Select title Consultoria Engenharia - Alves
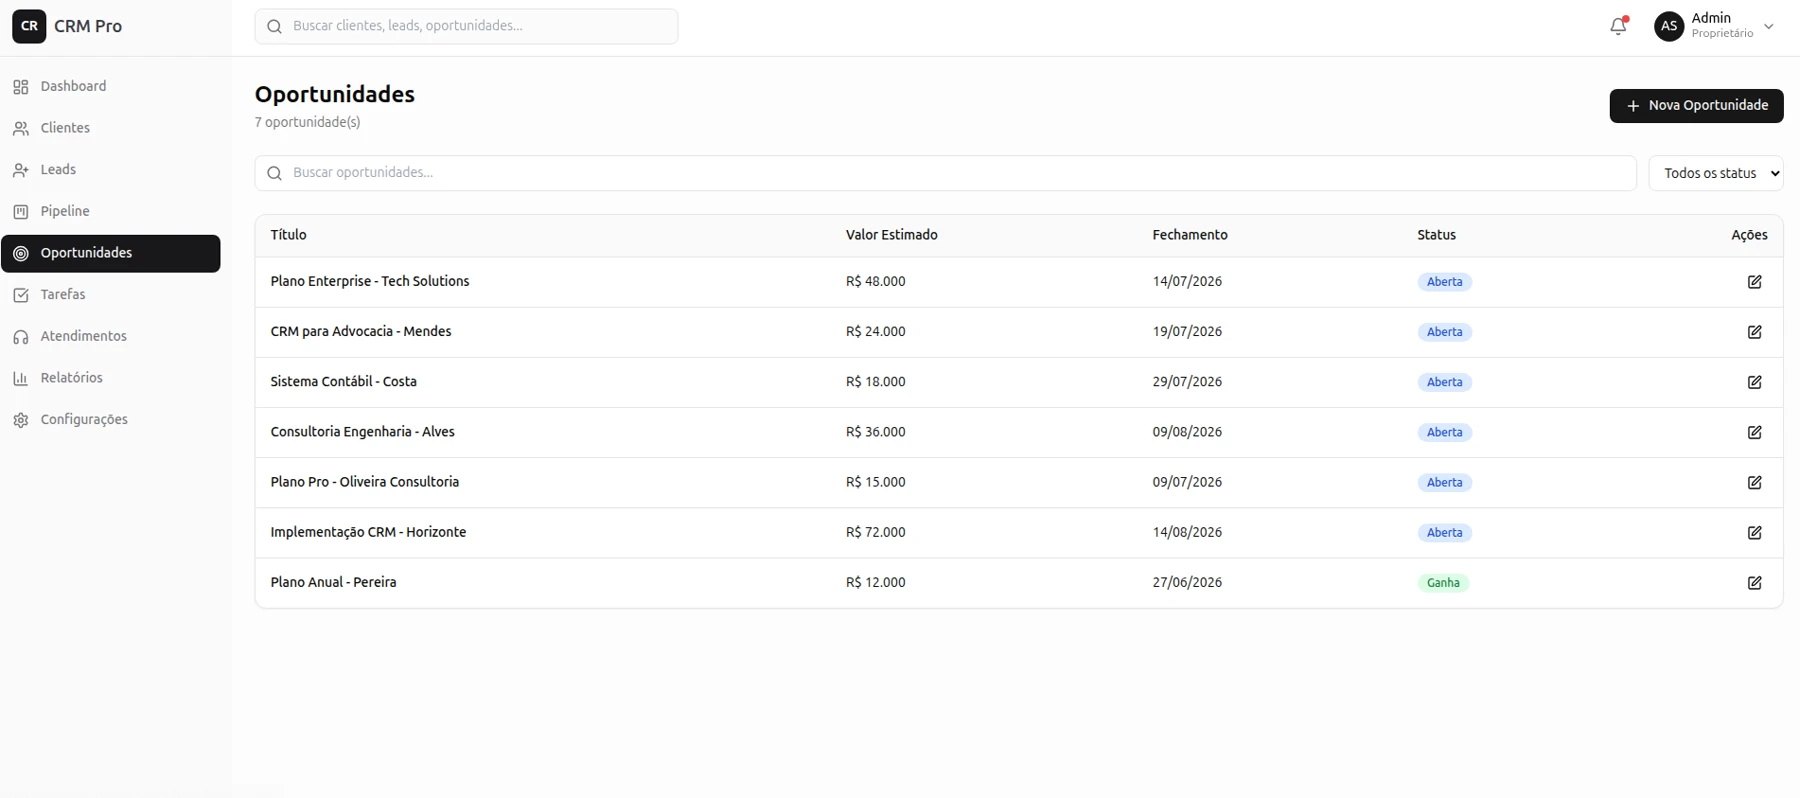Viewport: 1800px width, 798px height. pyautogui.click(x=362, y=432)
